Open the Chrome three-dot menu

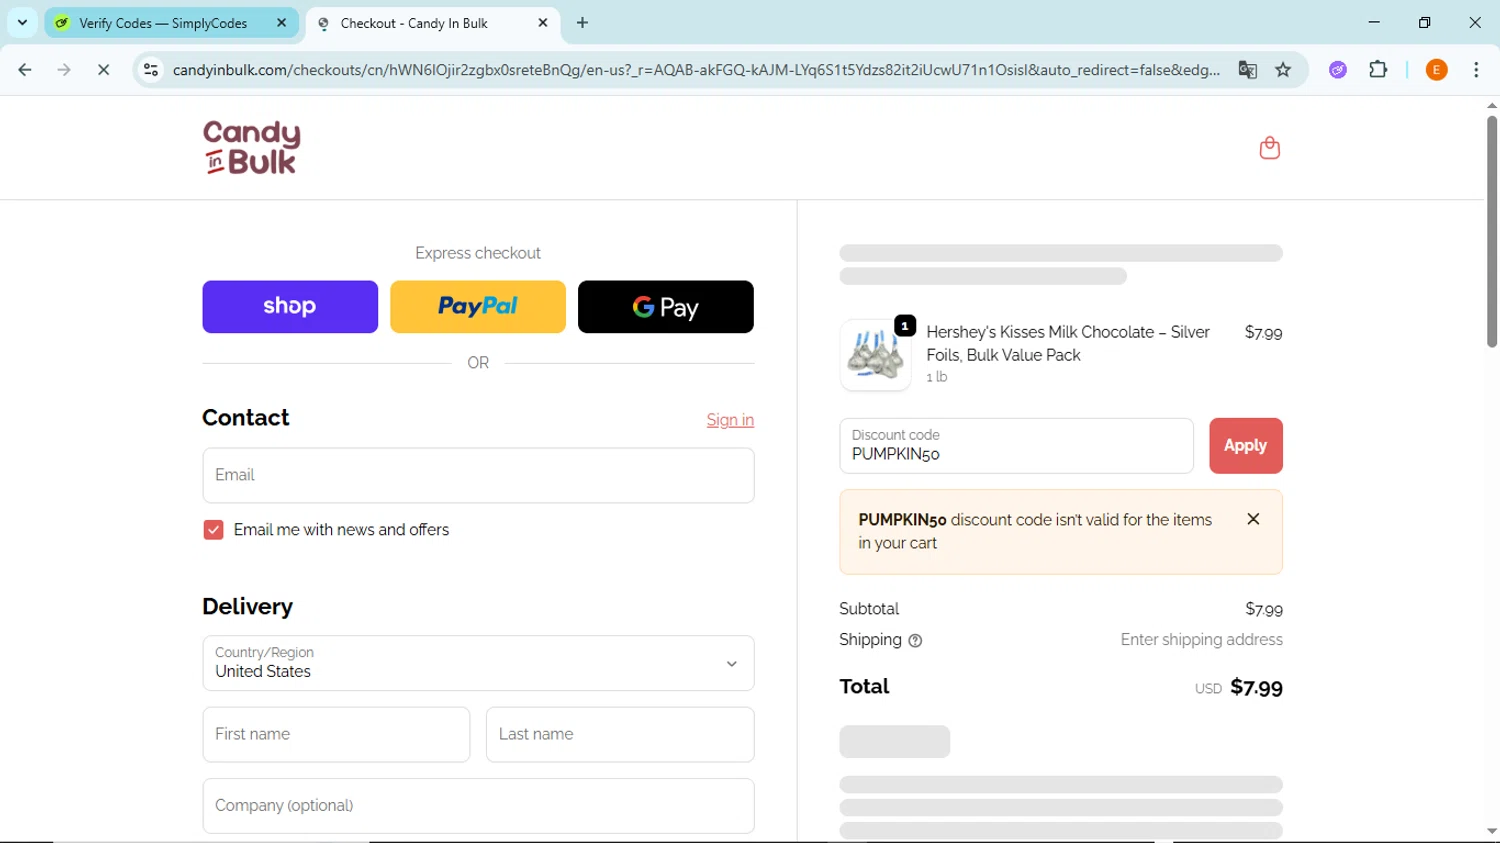[1476, 70]
